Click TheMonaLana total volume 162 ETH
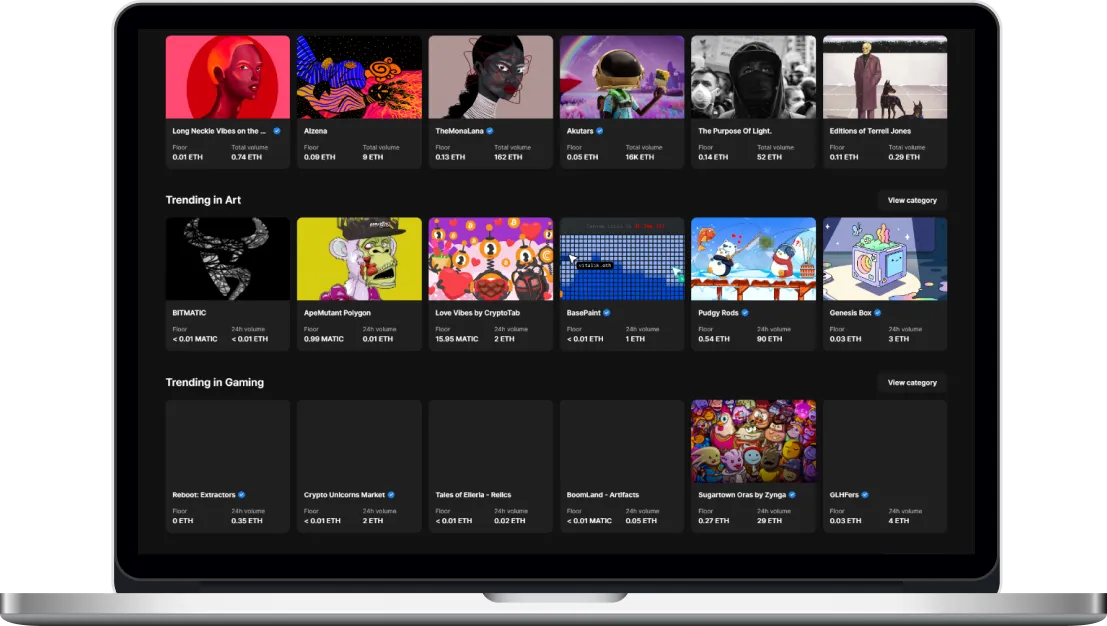 [508, 157]
